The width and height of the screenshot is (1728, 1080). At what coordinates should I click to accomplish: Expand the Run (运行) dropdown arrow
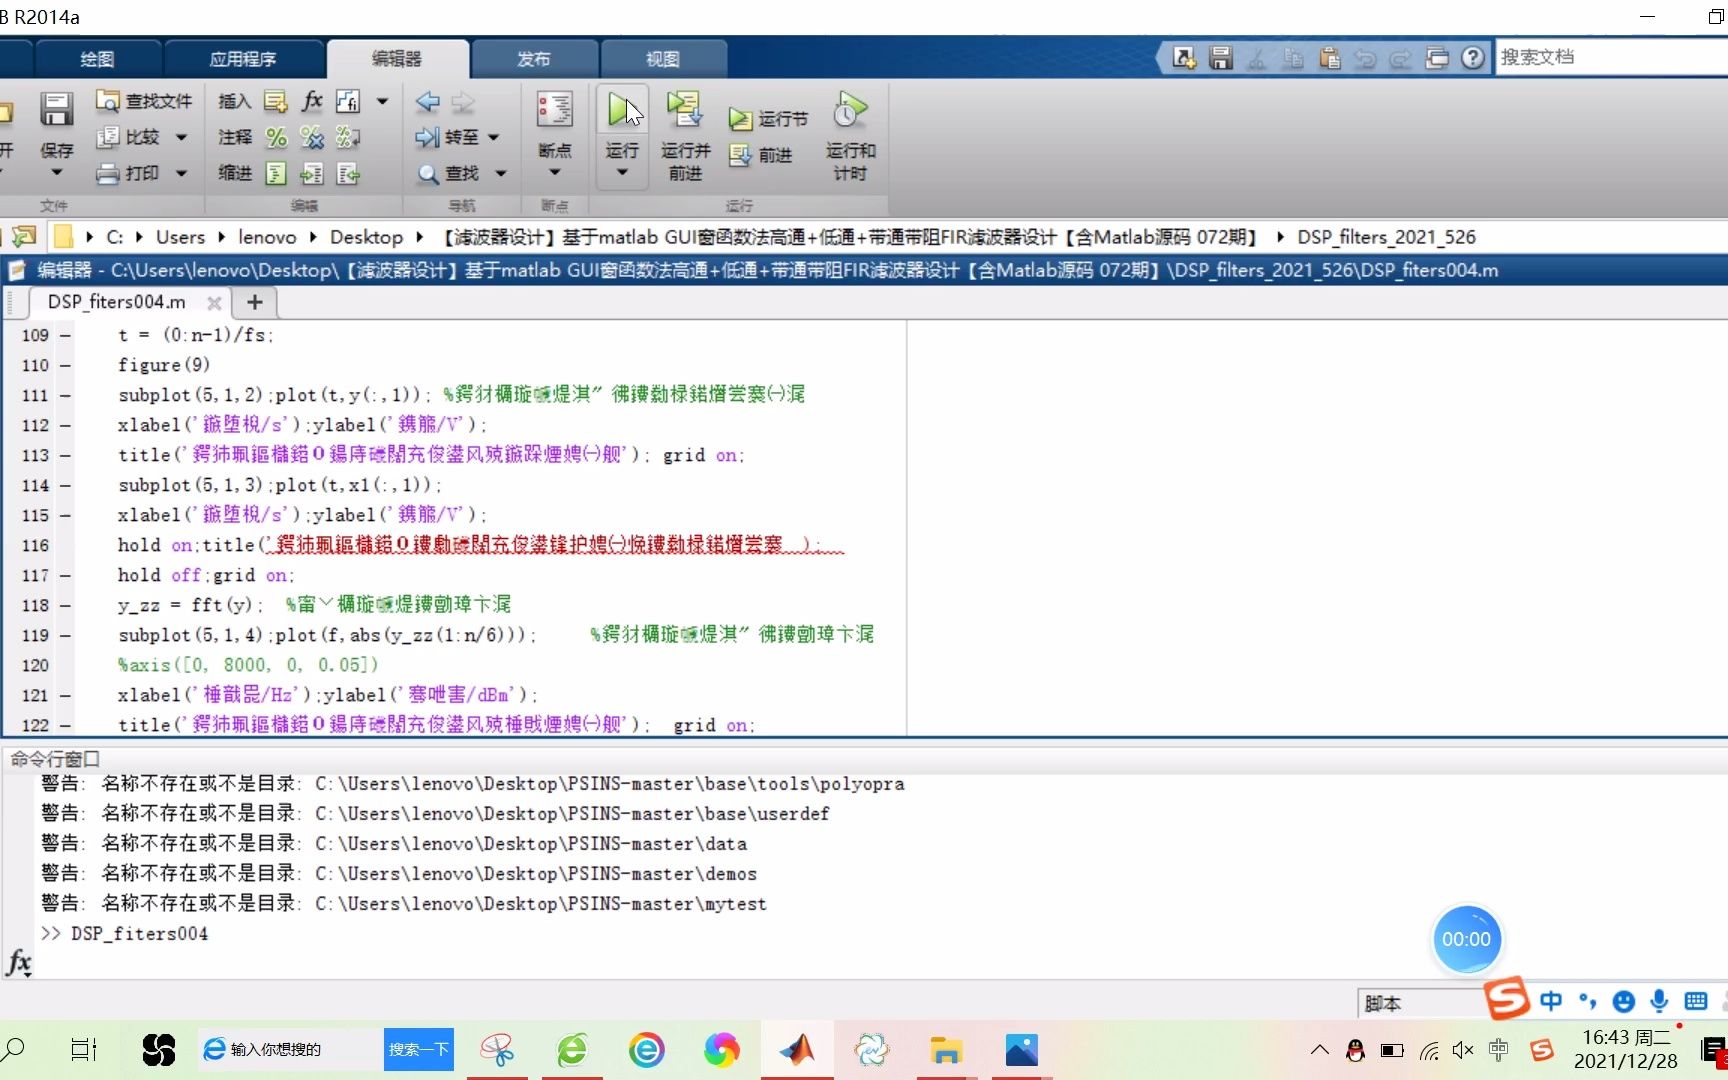(x=621, y=172)
